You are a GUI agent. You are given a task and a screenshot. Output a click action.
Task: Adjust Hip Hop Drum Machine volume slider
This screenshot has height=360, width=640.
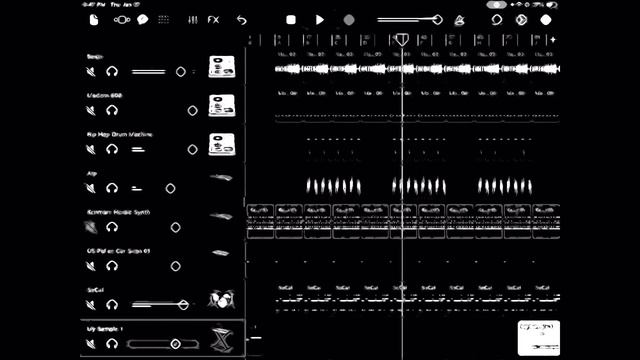coord(165,149)
